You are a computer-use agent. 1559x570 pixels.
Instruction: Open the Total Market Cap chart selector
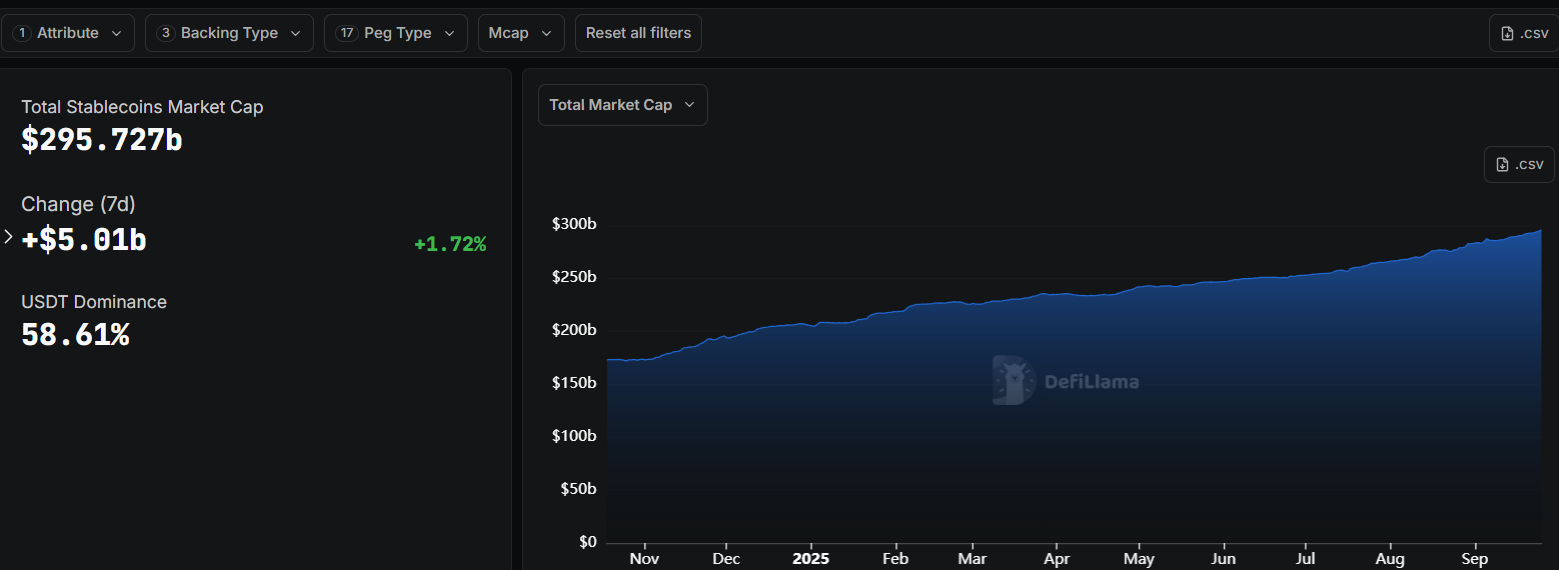point(622,105)
